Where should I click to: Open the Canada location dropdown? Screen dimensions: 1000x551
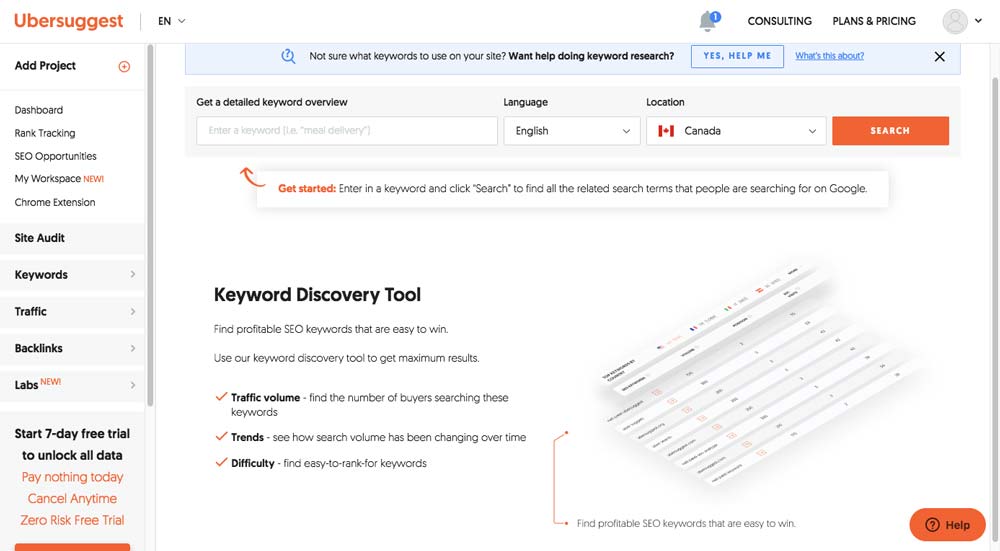(736, 131)
